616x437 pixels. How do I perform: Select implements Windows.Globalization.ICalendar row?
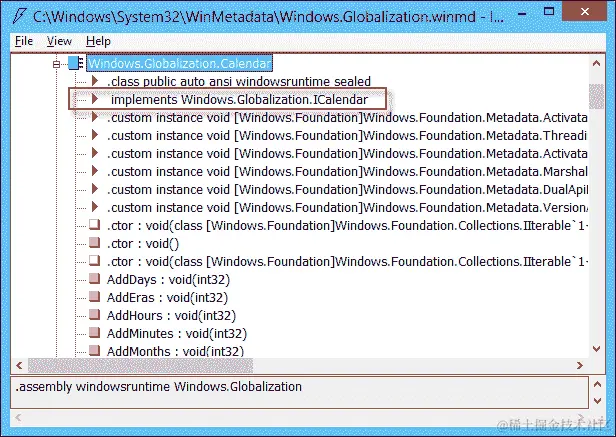(x=239, y=99)
